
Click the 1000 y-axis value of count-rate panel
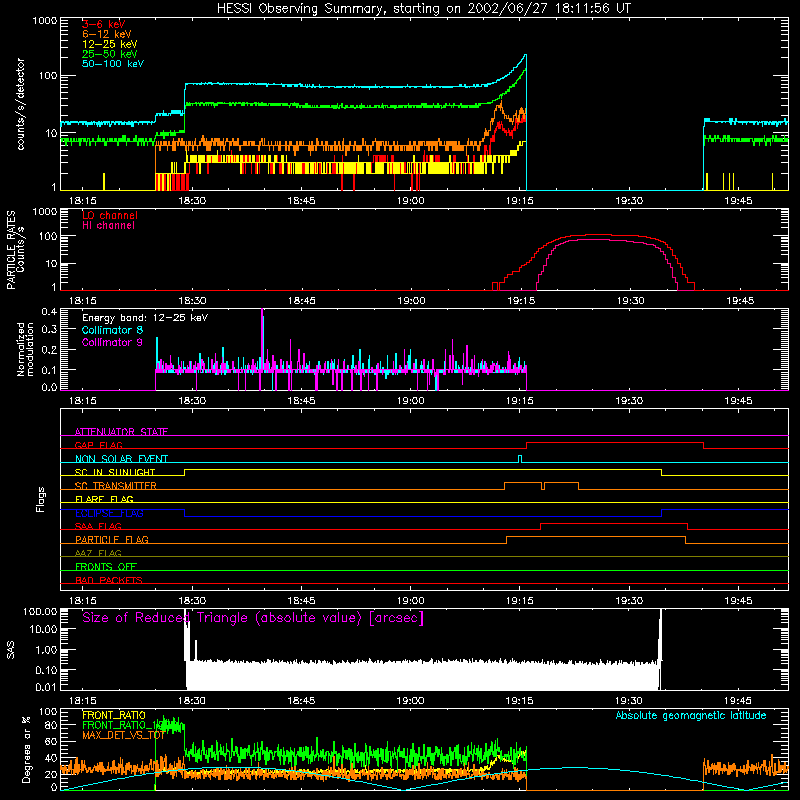point(44,21)
